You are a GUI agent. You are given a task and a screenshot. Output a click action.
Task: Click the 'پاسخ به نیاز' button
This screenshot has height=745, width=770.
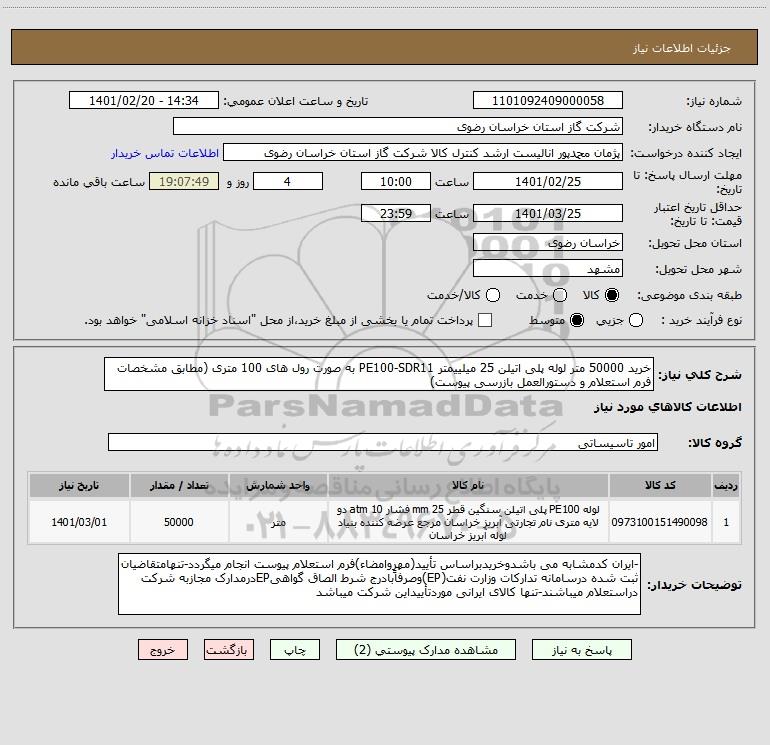pyautogui.click(x=581, y=650)
